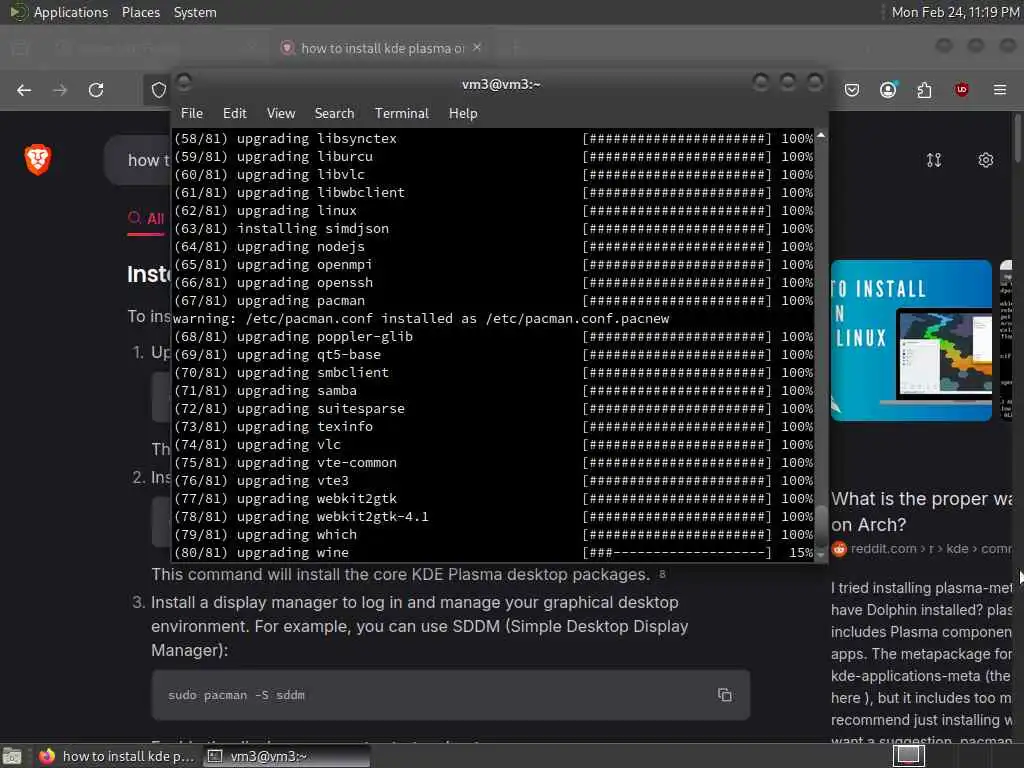Click the 'upgrading linux' line in terminal

tap(493, 210)
